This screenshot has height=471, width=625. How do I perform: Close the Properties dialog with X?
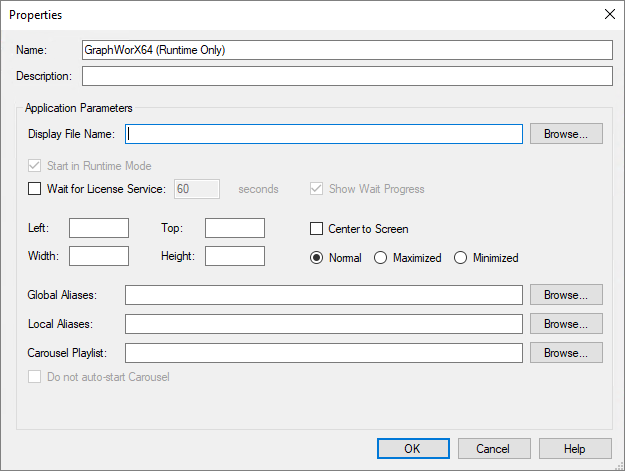tap(609, 14)
